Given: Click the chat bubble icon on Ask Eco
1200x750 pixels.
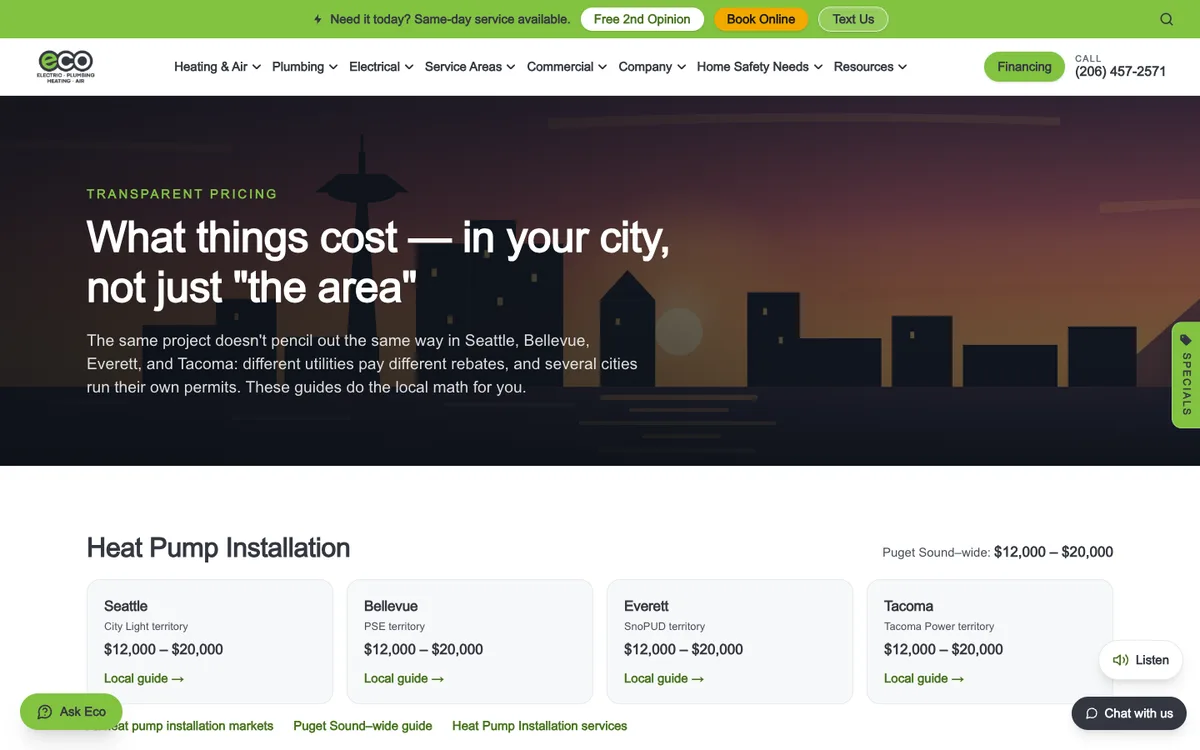Looking at the screenshot, I should click(x=45, y=712).
